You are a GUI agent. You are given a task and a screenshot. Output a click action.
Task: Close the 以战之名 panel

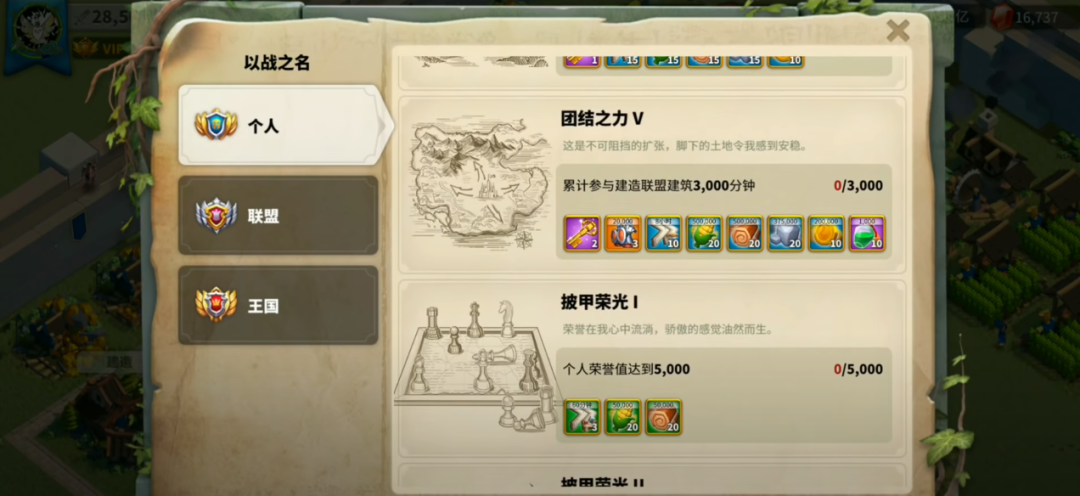click(897, 30)
